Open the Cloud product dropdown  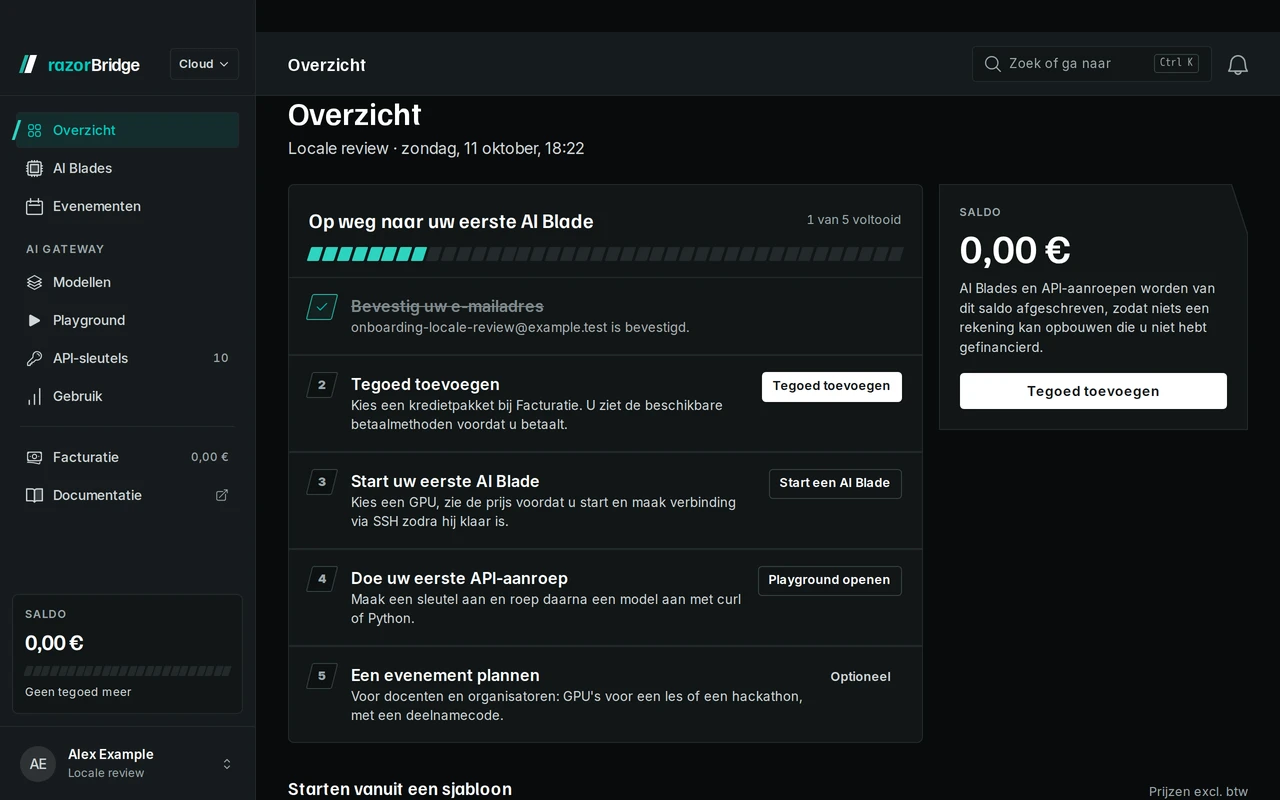pyautogui.click(x=204, y=64)
